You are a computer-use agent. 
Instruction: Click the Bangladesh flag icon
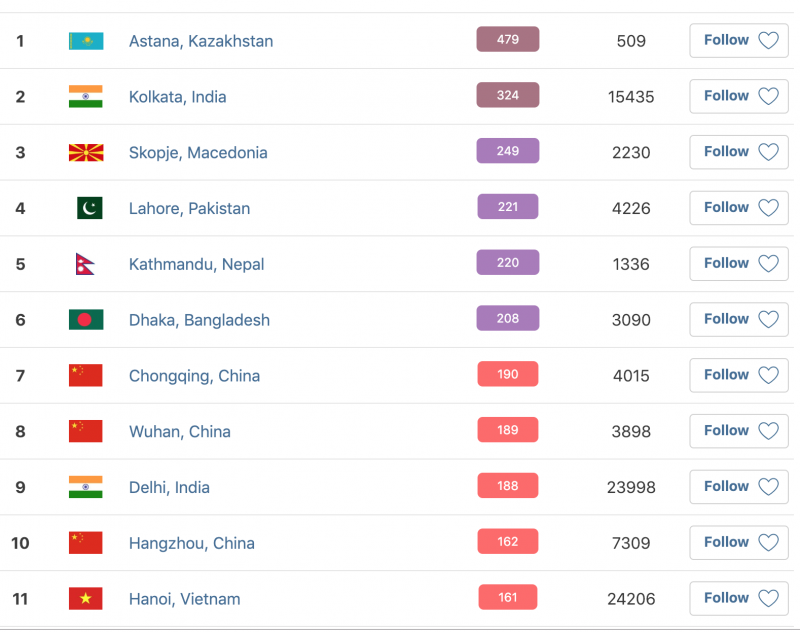click(x=85, y=320)
